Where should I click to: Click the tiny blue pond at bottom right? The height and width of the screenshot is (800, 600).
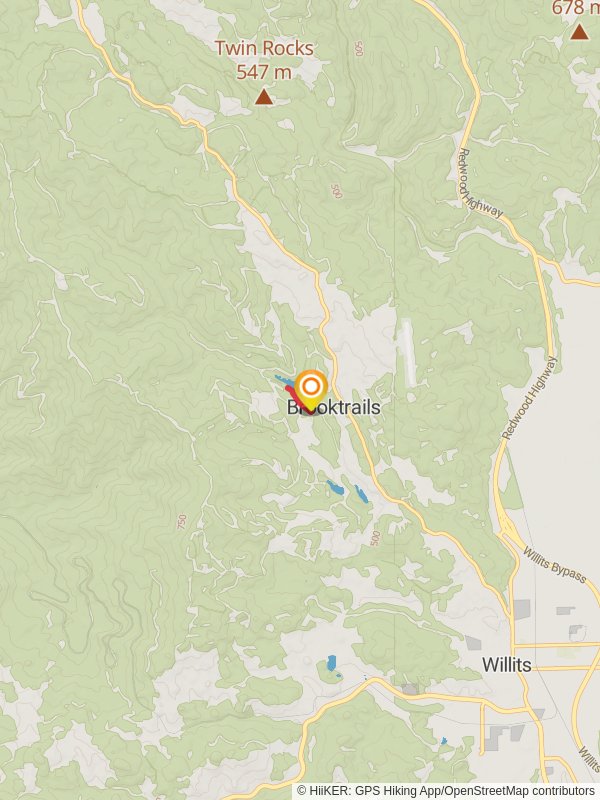click(x=443, y=741)
